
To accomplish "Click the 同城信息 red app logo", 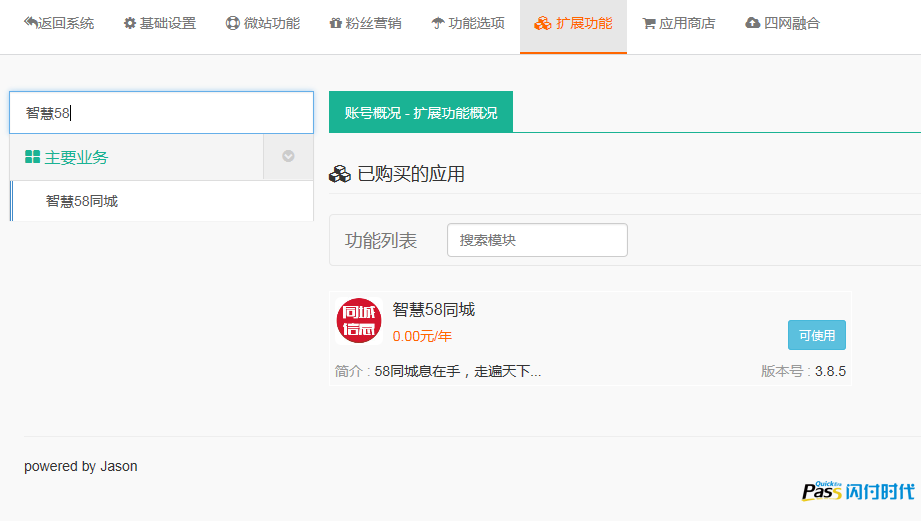I will pos(359,320).
